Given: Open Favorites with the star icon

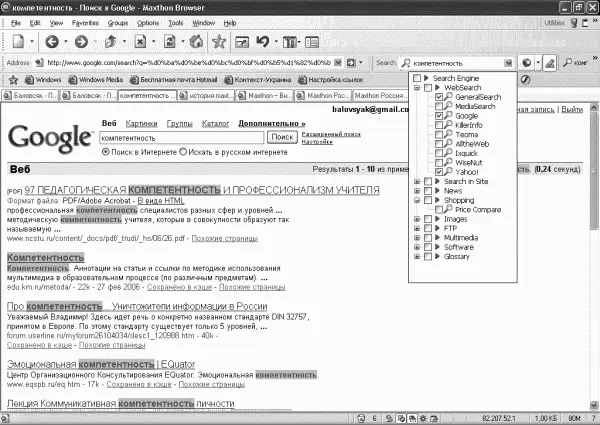Looking at the screenshot, I should pos(219,41).
